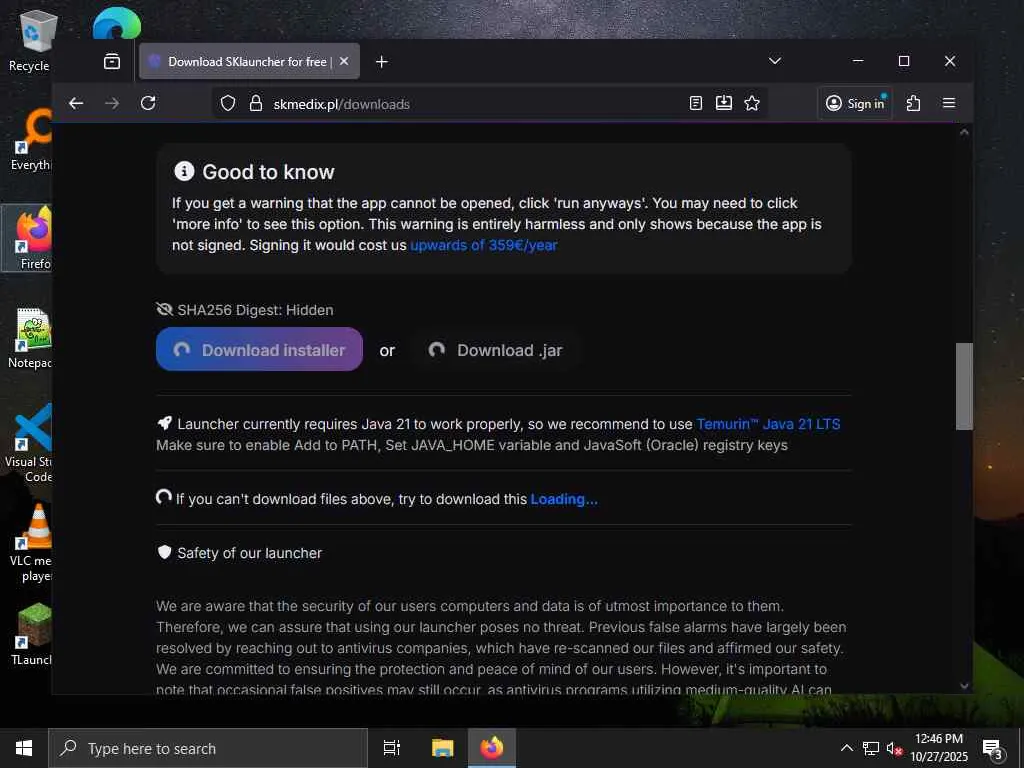1024x768 pixels.
Task: Open Firefox View icon left of tabs
Action: [x=112, y=61]
